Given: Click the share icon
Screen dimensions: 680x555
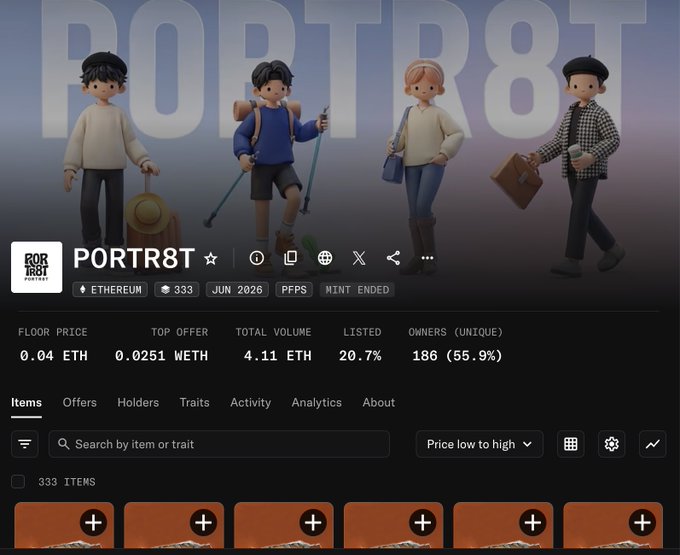Looking at the screenshot, I should click(x=393, y=258).
